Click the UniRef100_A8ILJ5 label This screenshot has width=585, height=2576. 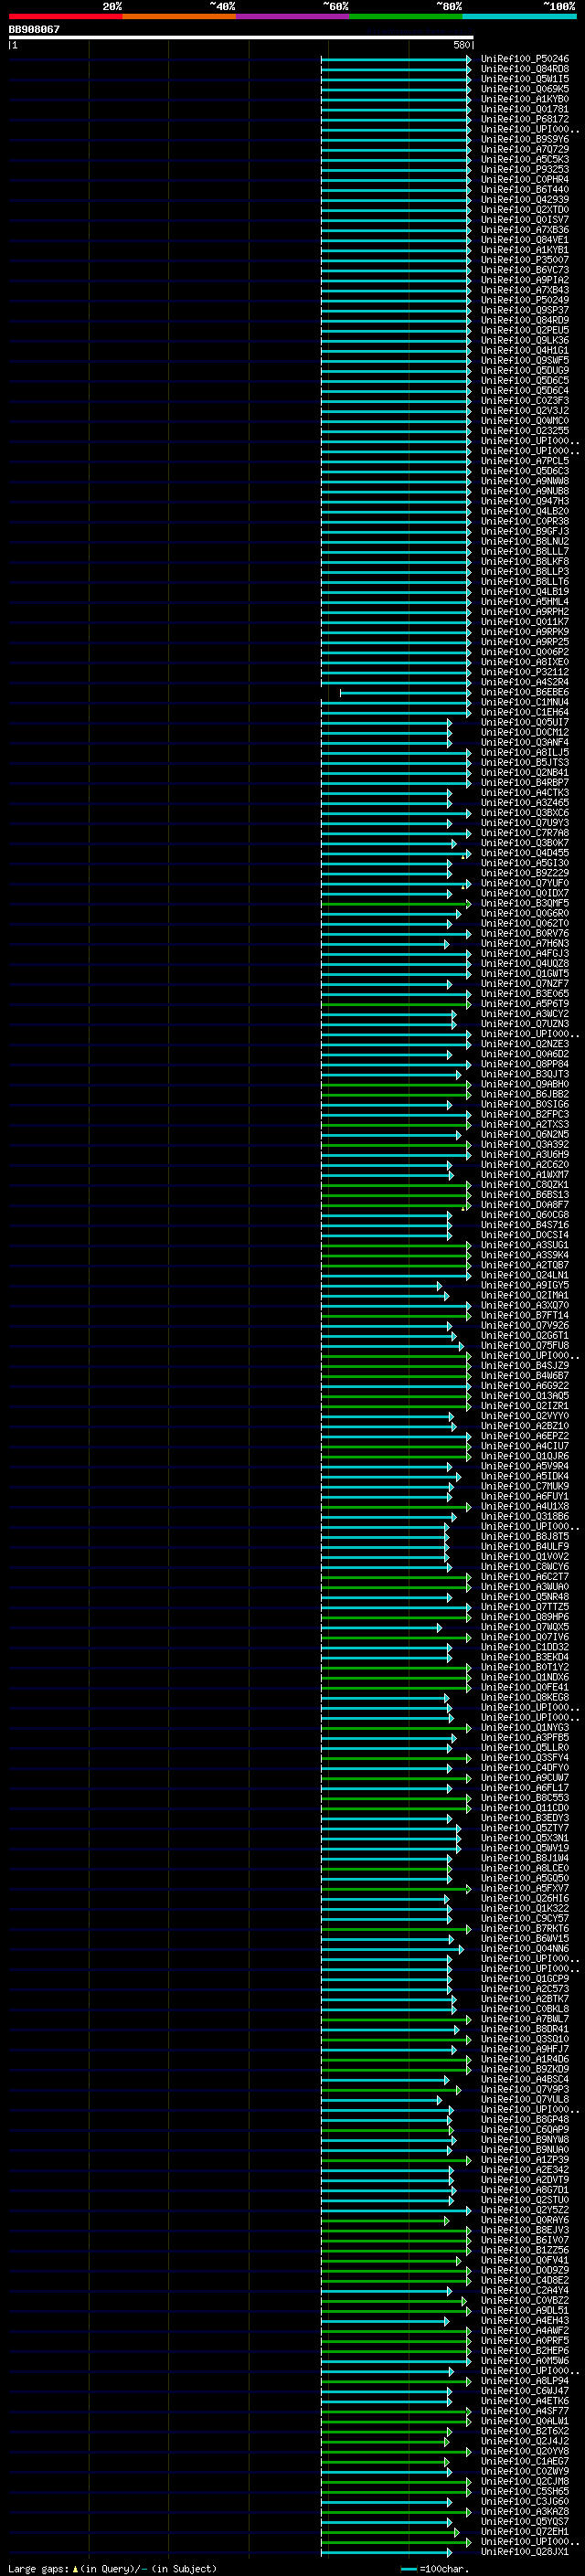(525, 752)
